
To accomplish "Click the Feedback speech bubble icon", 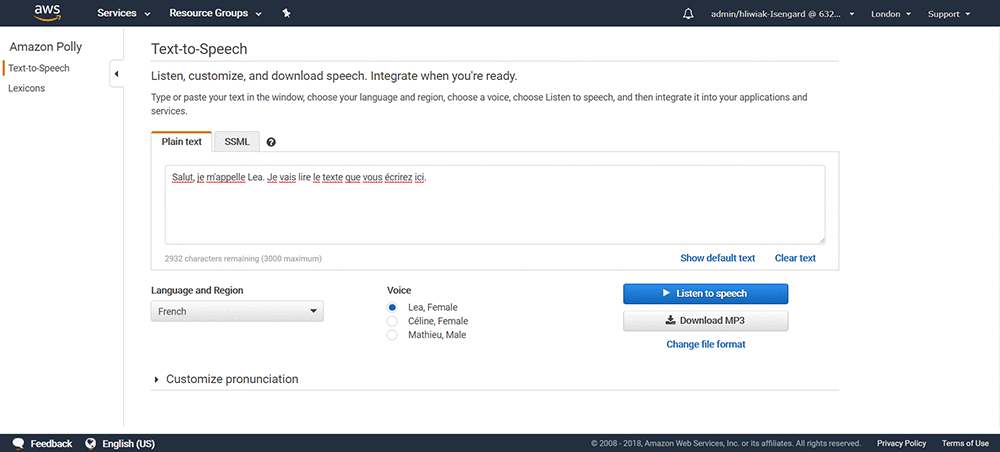I will [18, 443].
